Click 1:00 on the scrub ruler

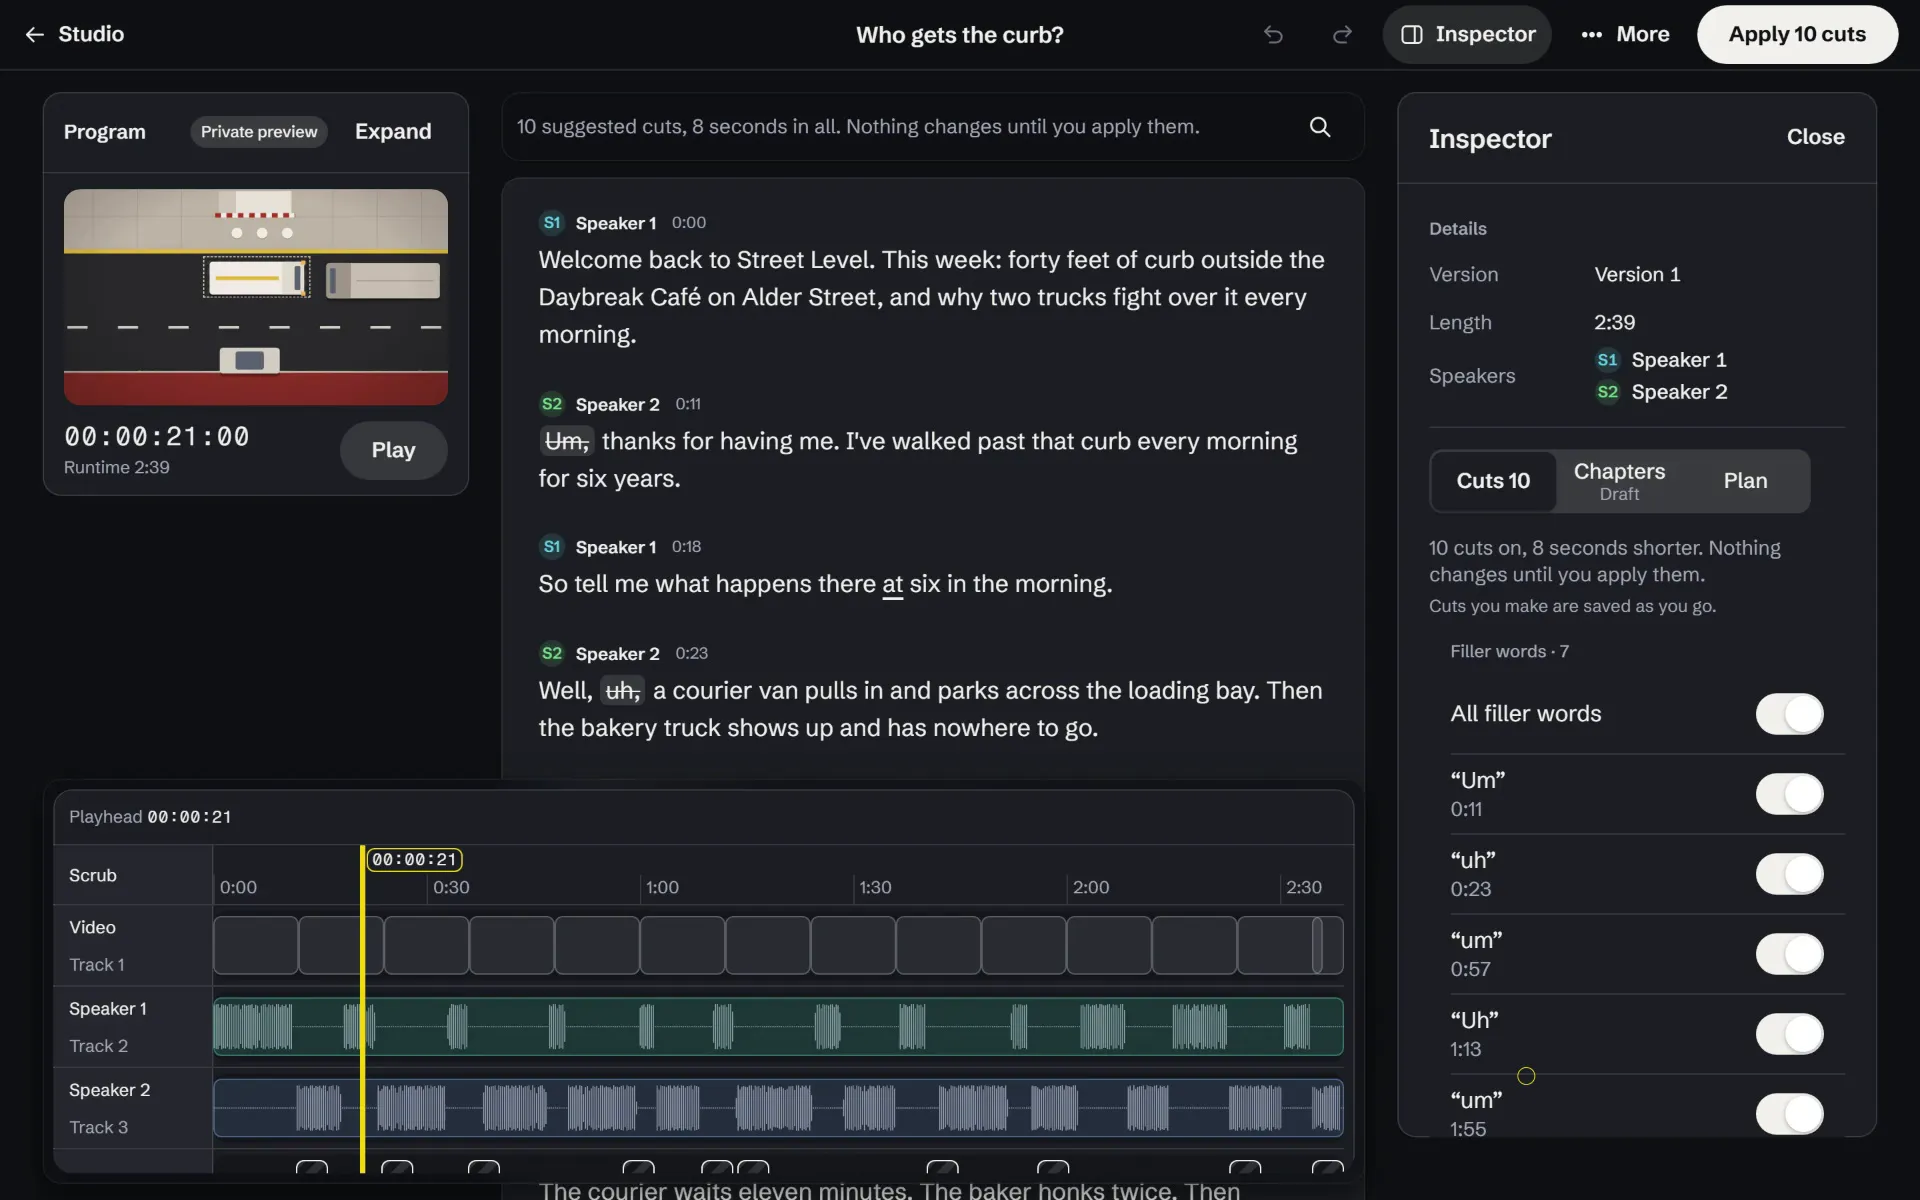pos(662,887)
